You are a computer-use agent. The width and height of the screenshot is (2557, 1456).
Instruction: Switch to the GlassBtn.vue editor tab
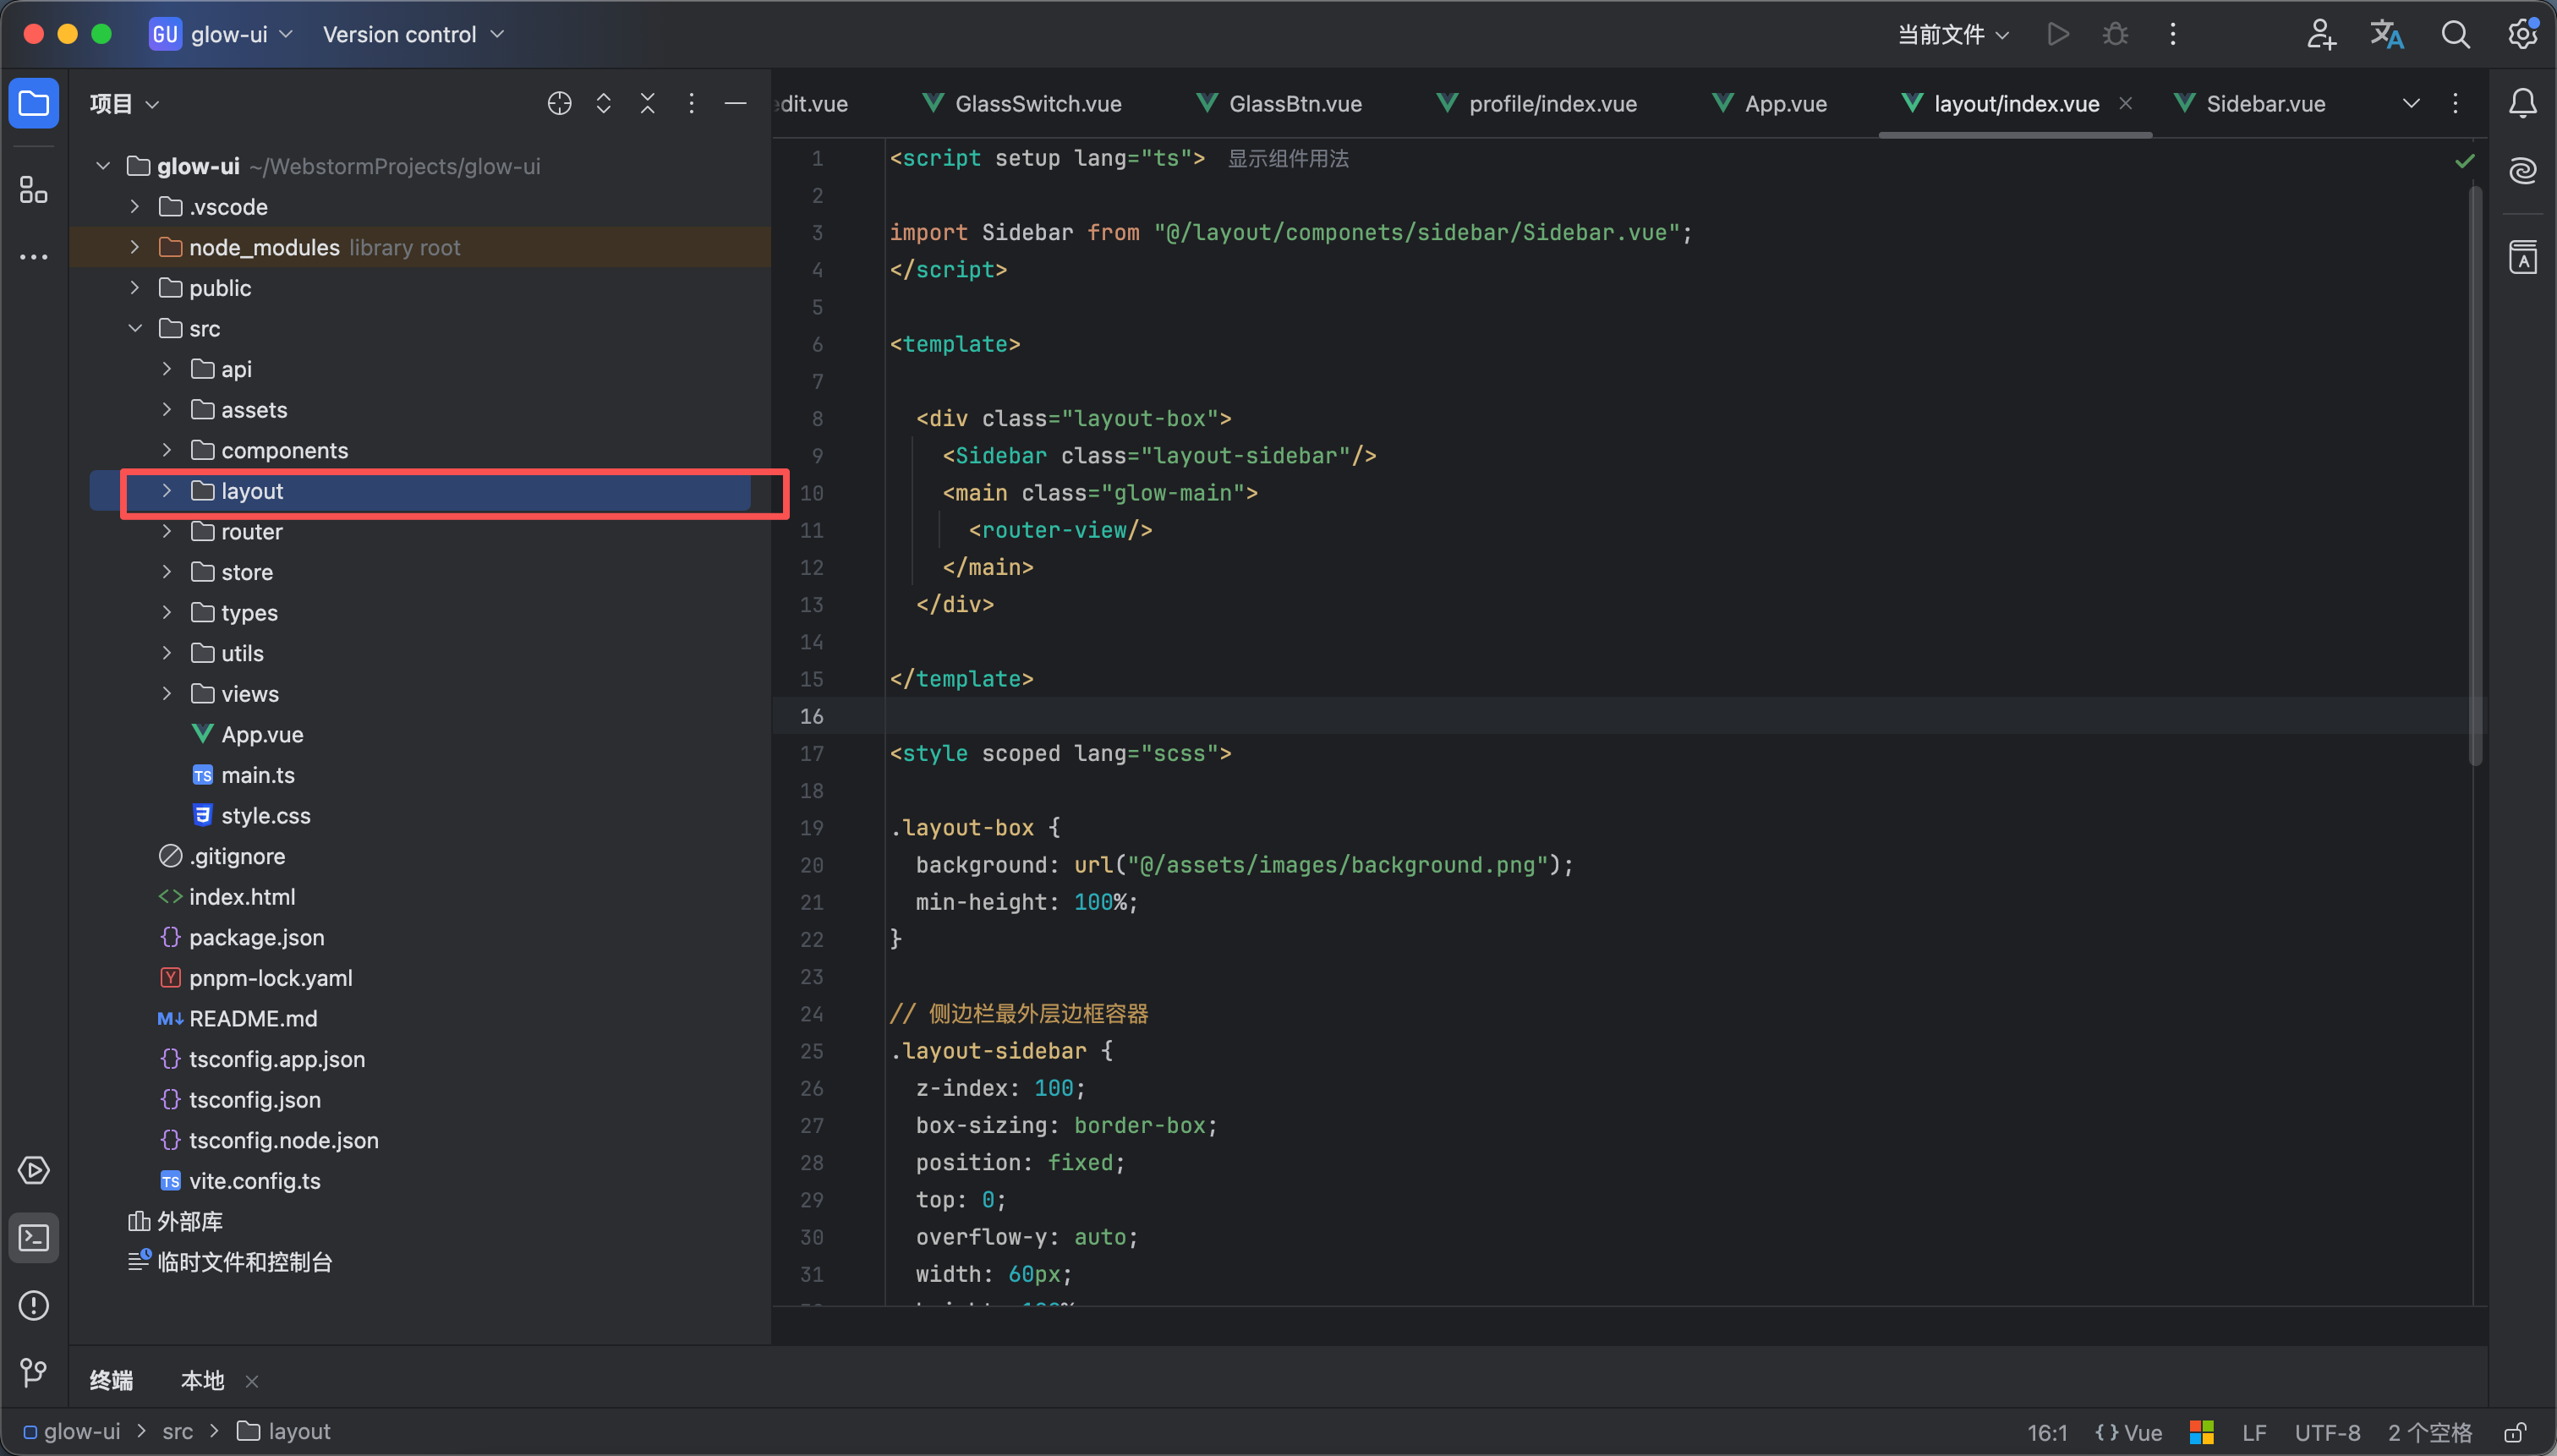coord(1294,104)
